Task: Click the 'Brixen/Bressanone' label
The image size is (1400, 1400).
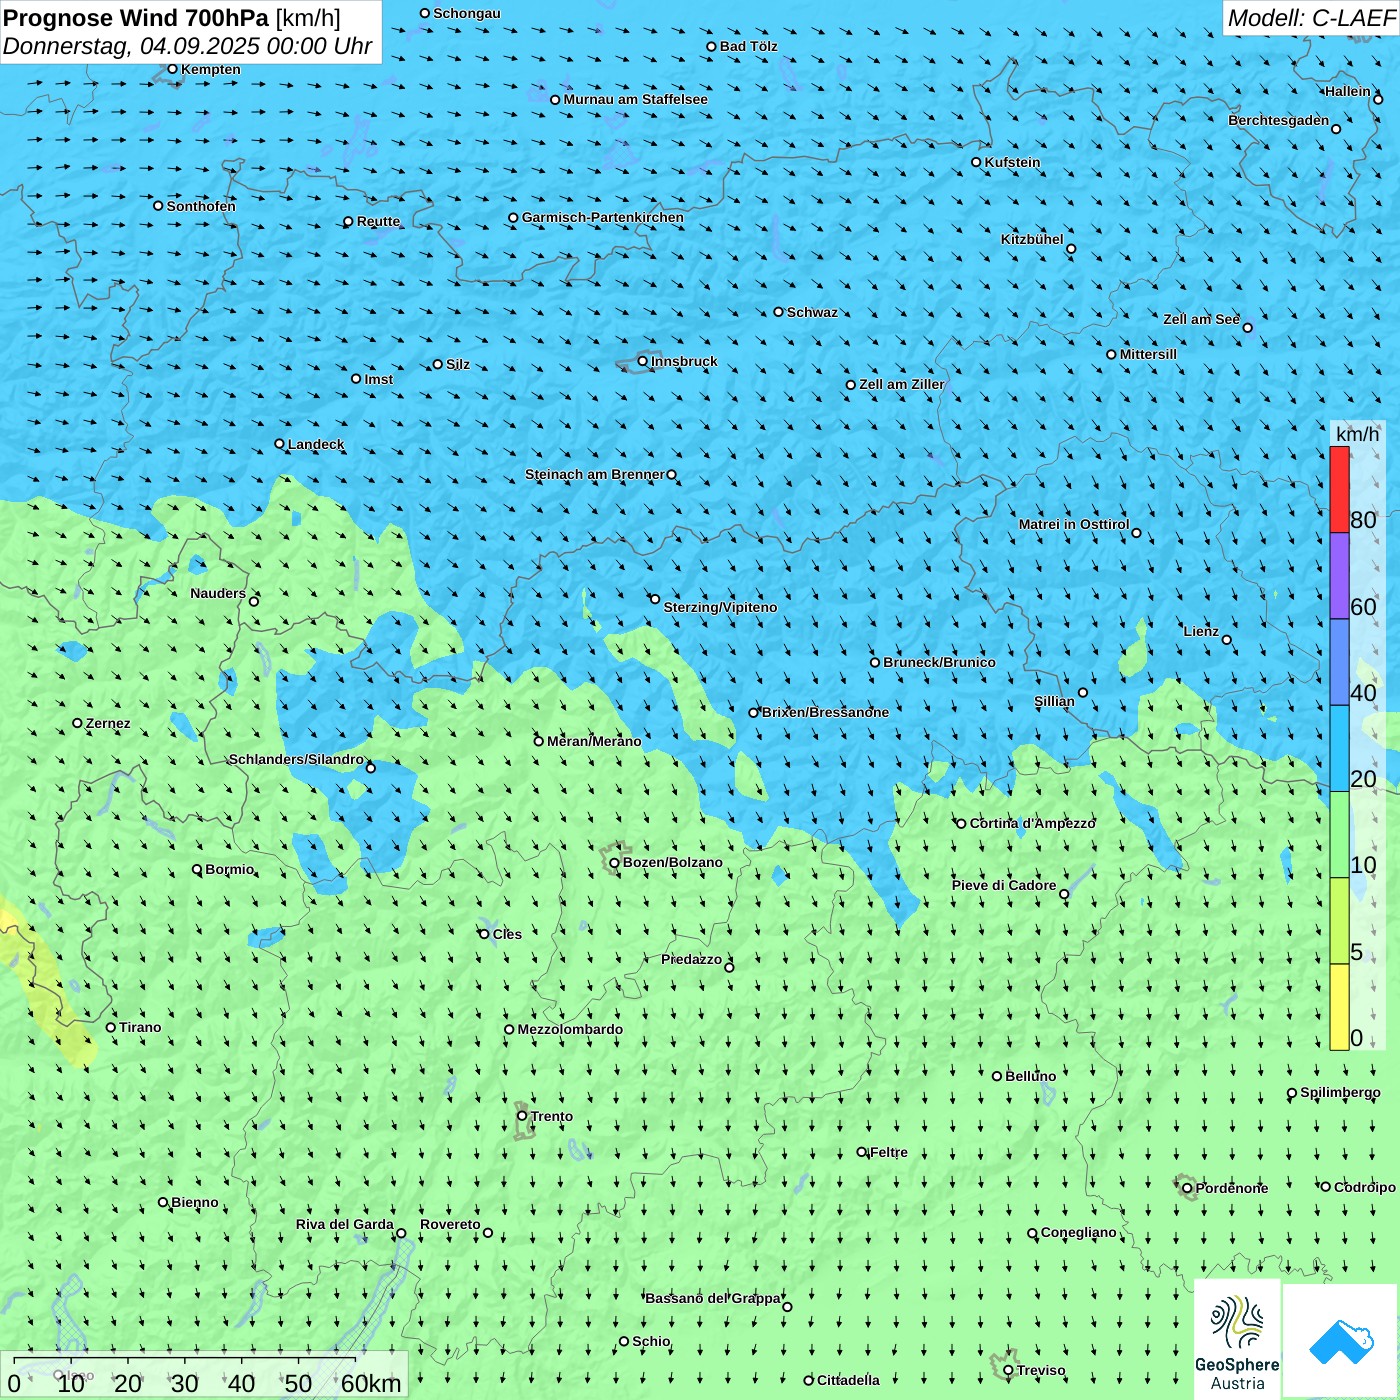Action: [826, 712]
